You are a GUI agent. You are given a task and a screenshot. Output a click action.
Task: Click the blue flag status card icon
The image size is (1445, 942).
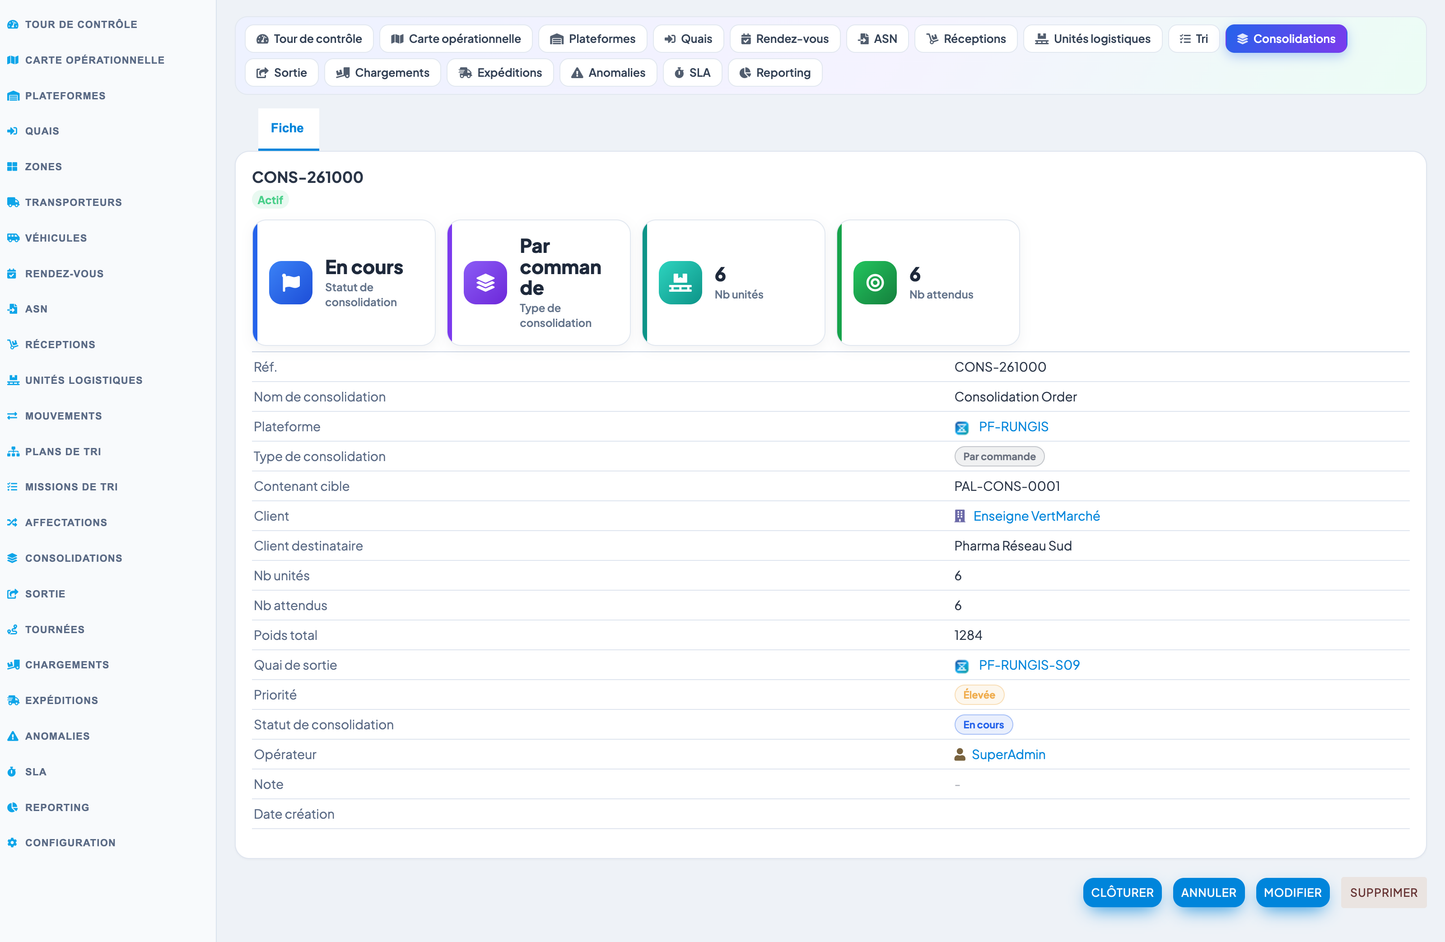tap(291, 283)
